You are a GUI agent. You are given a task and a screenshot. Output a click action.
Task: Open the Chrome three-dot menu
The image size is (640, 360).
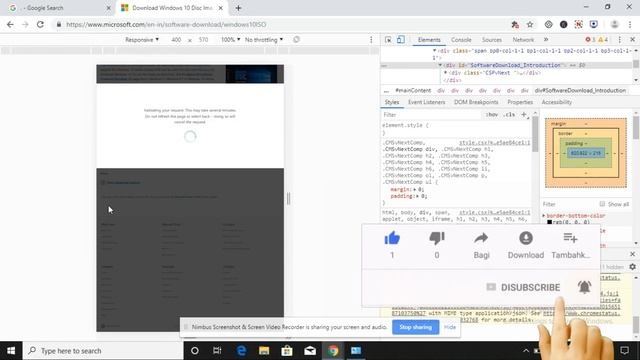(x=631, y=24)
